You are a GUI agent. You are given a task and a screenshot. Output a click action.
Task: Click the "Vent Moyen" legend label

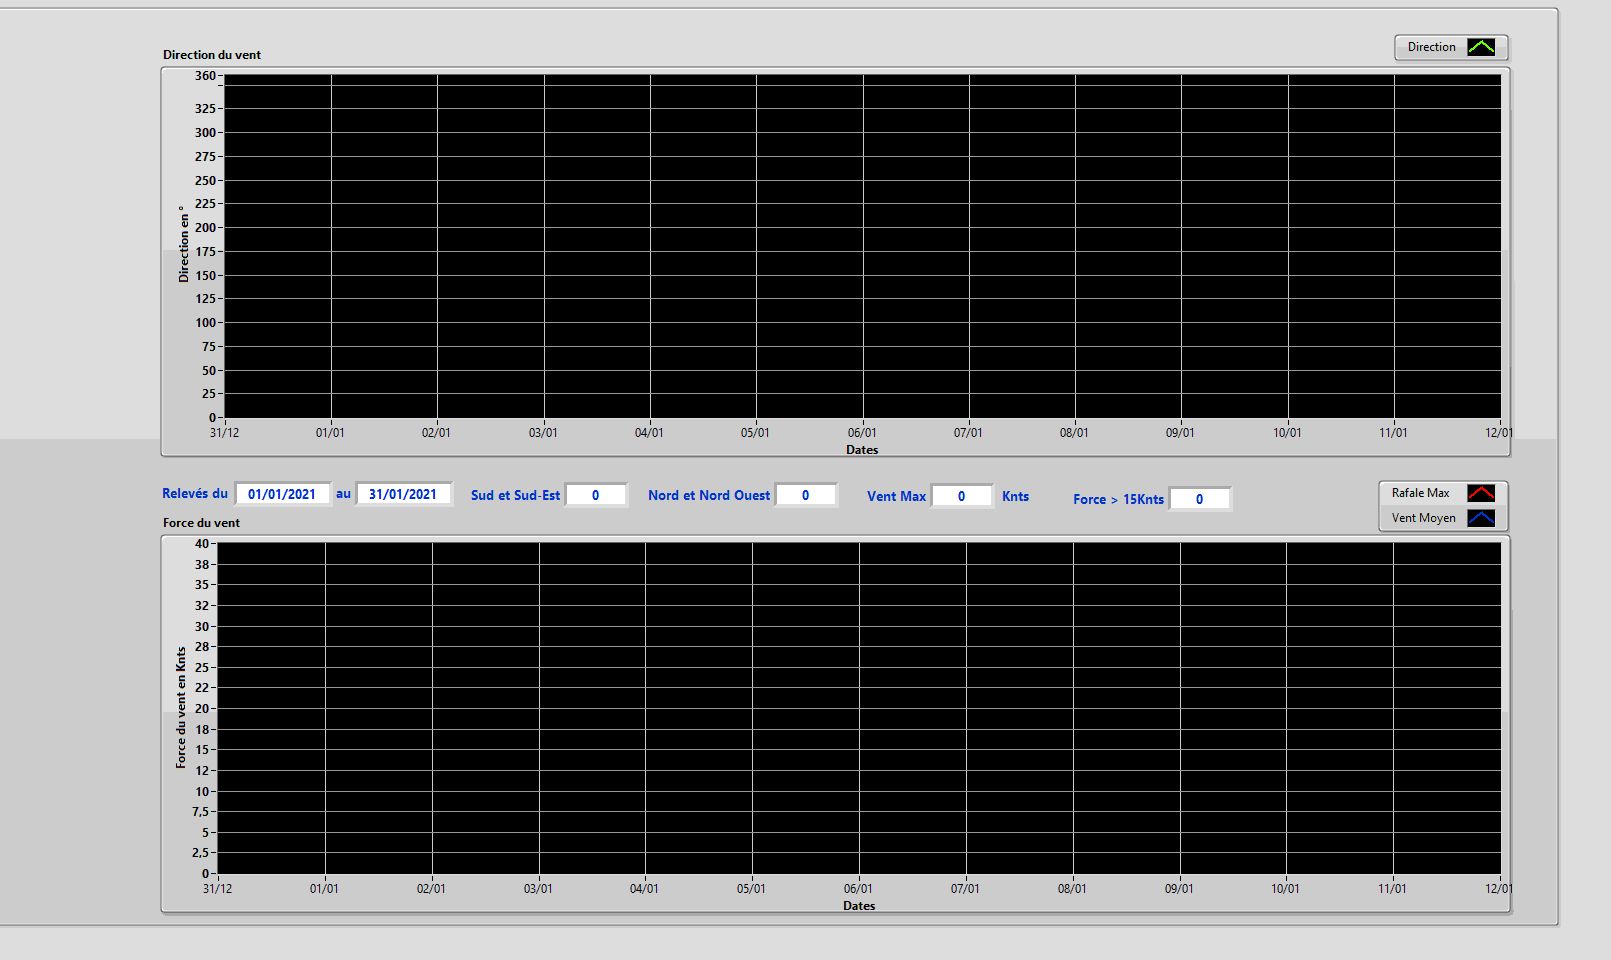(x=1423, y=518)
